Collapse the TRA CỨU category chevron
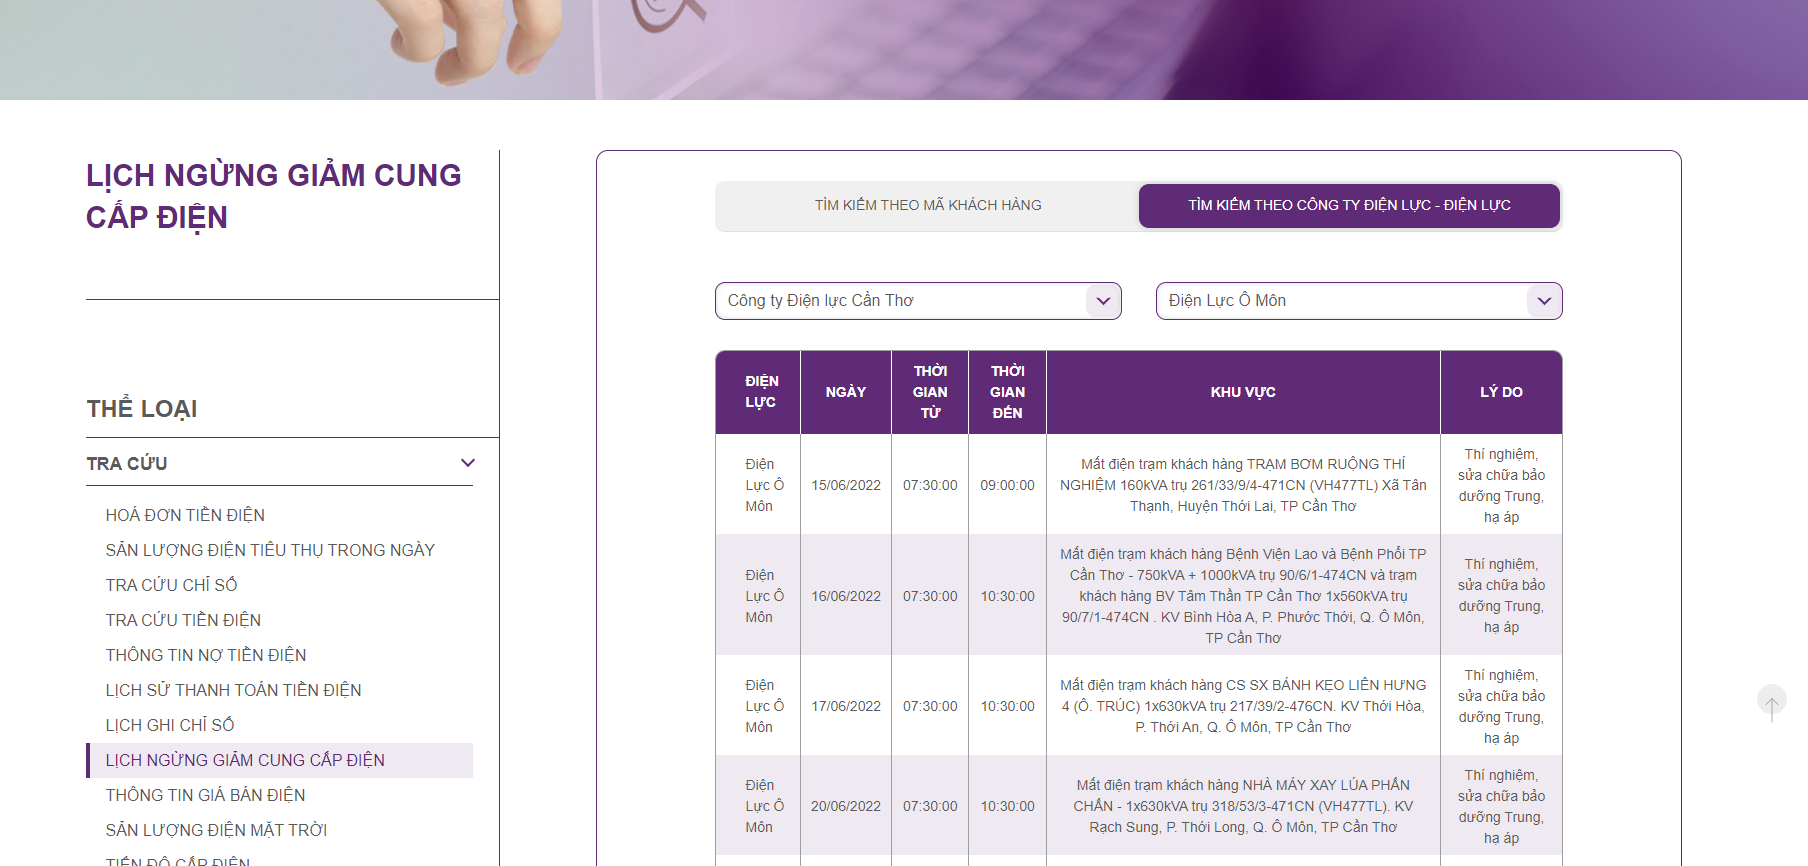The height and width of the screenshot is (866, 1808). [467, 463]
